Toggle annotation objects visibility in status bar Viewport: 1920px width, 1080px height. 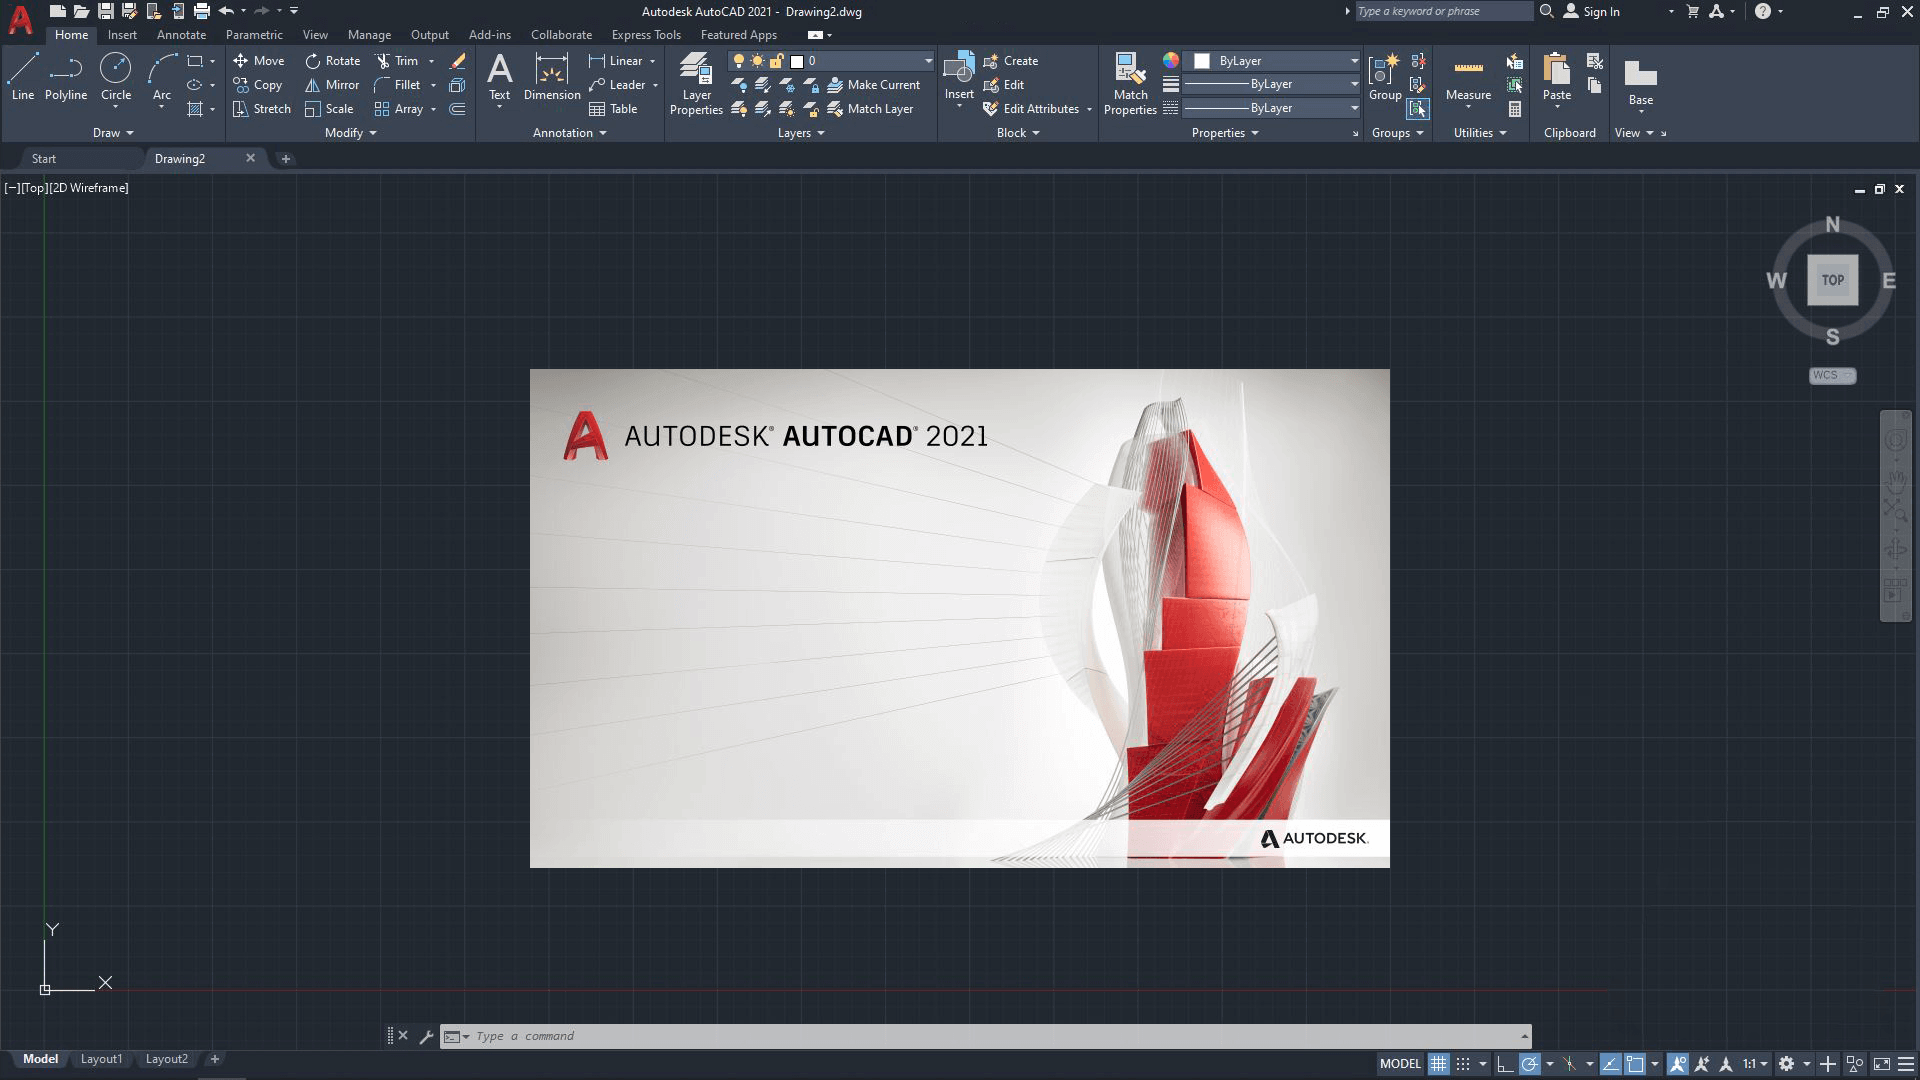tap(1677, 1064)
